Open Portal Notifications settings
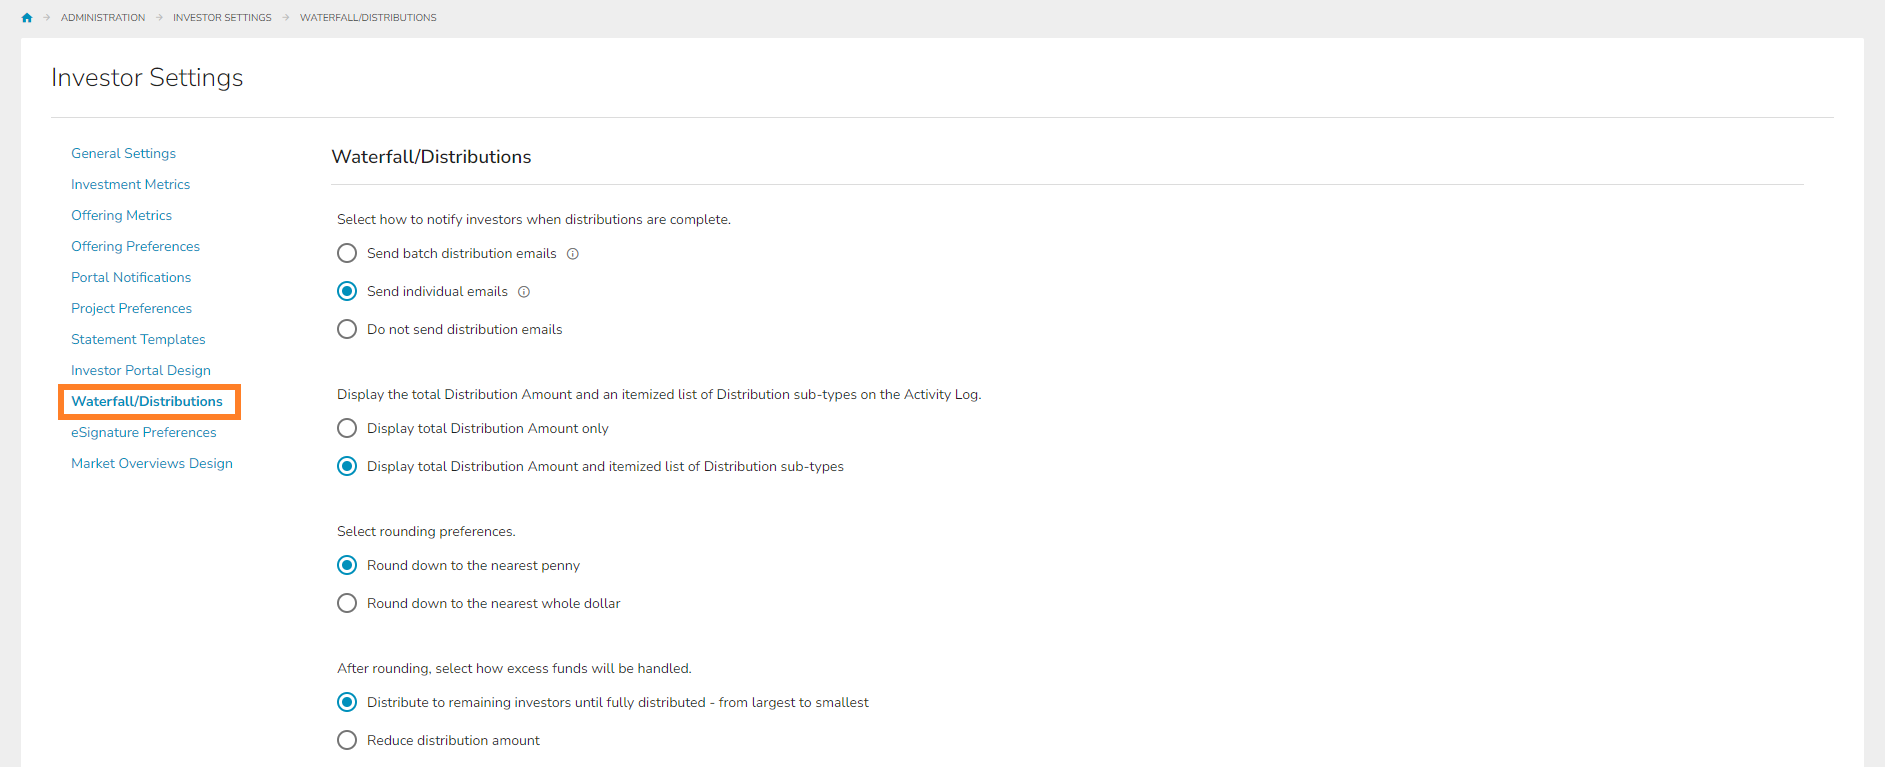The image size is (1885, 767). (131, 278)
